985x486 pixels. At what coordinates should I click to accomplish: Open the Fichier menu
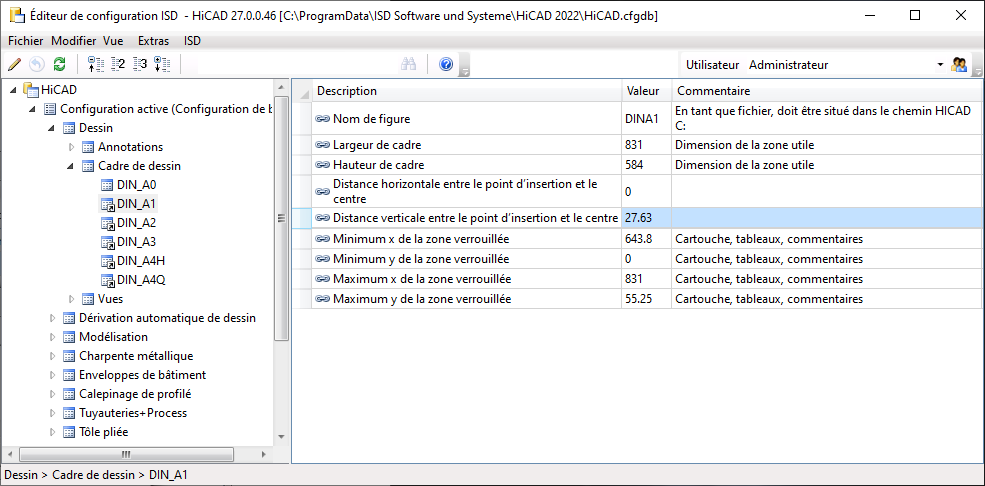click(25, 41)
